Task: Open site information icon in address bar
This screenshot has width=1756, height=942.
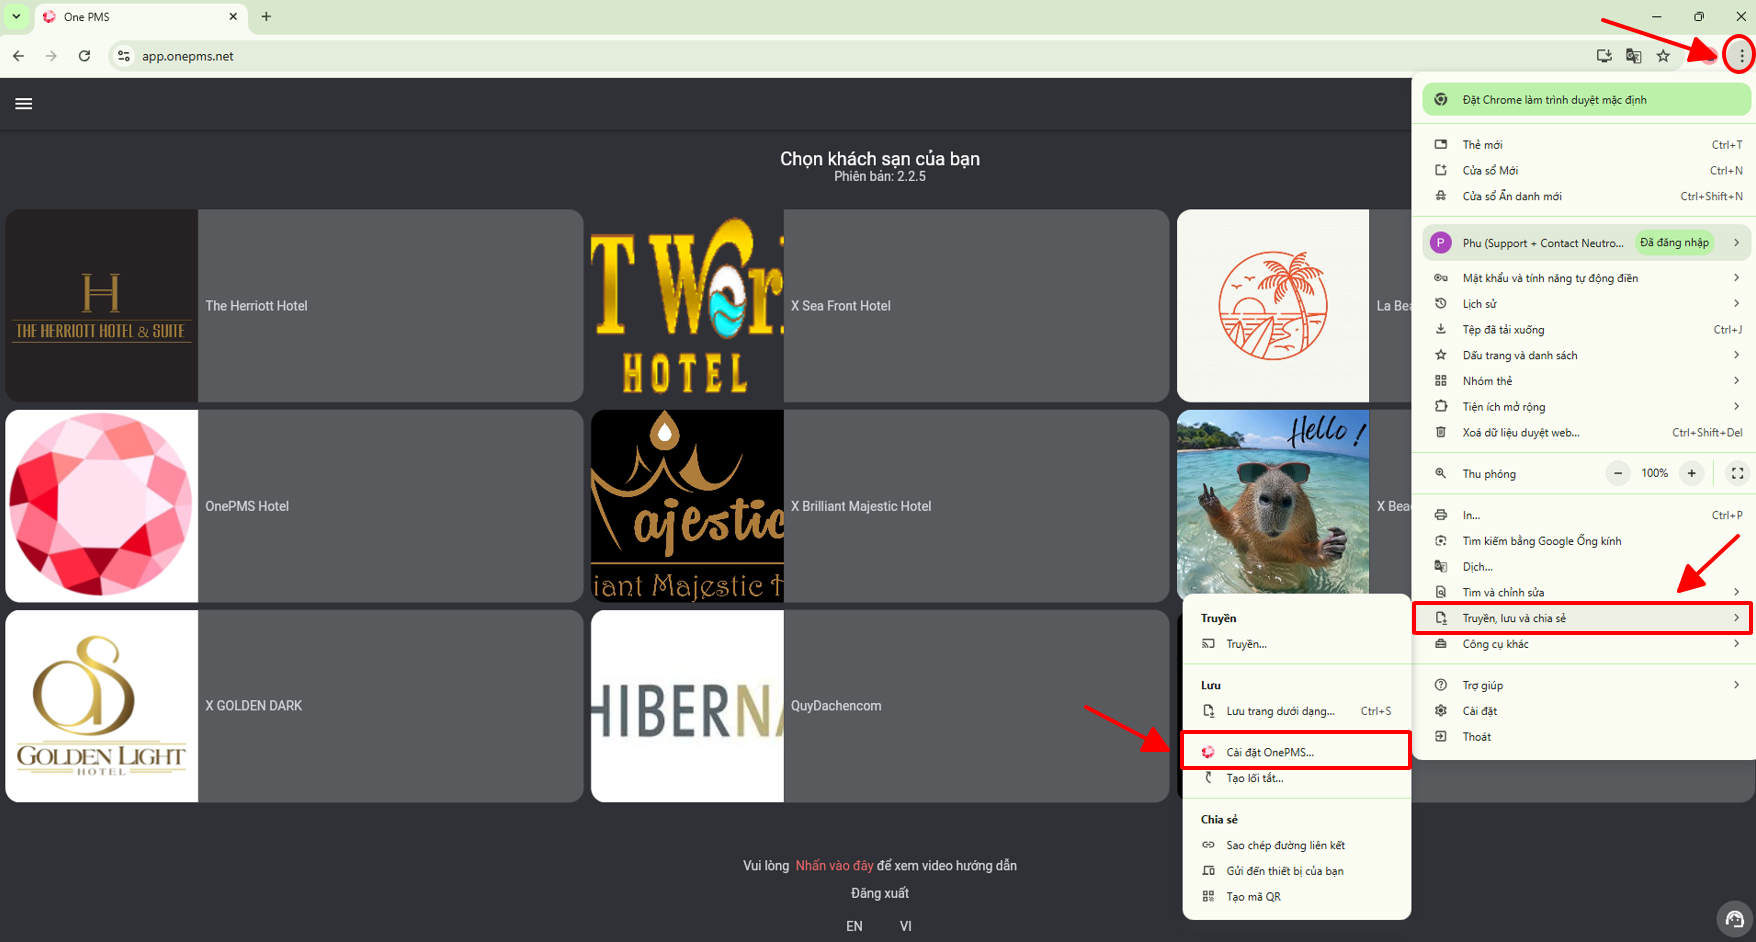Action: tap(124, 56)
